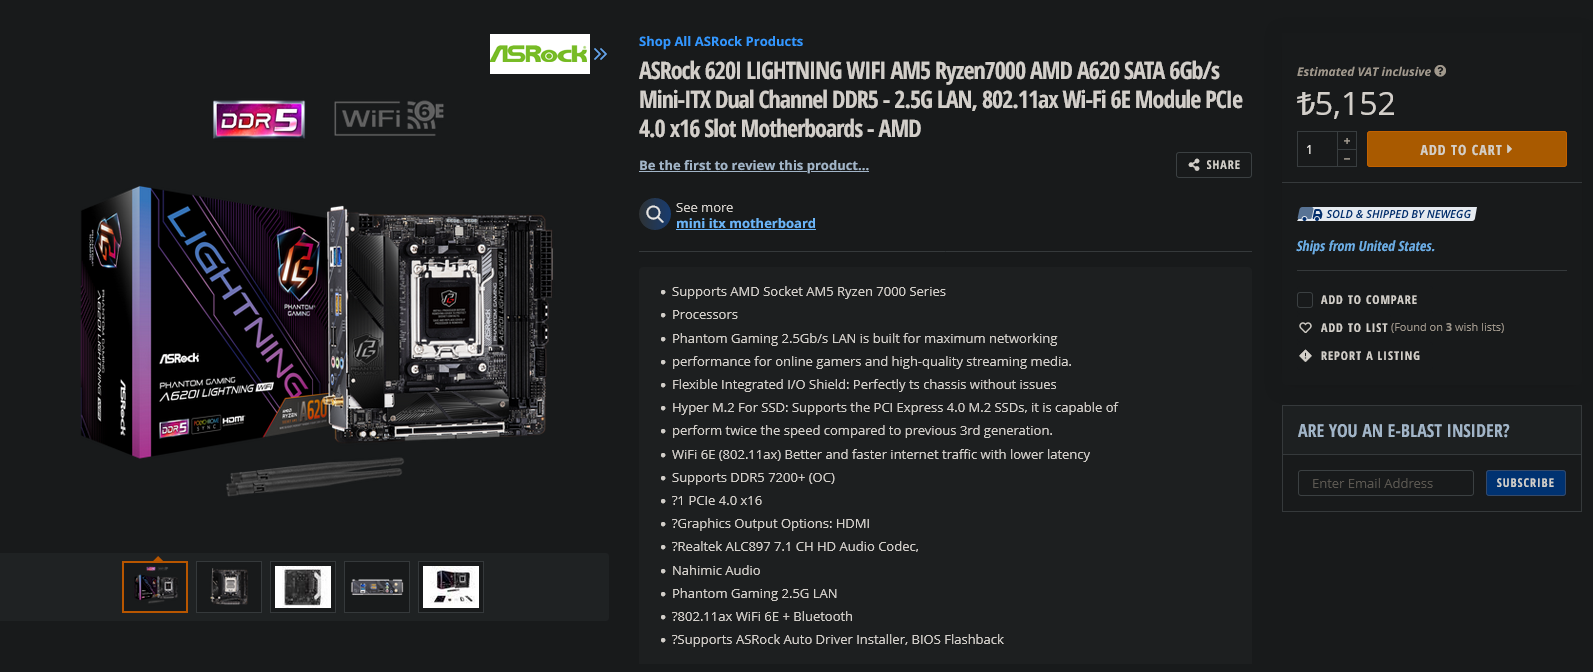This screenshot has width=1593, height=672.
Task: Click the double chevron next to ASRock logo
Action: 600,54
